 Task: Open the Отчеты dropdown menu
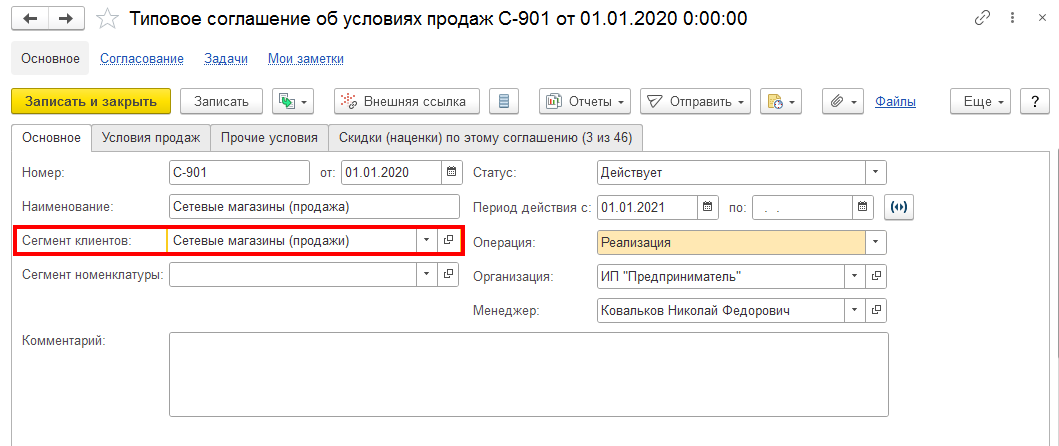click(x=585, y=101)
